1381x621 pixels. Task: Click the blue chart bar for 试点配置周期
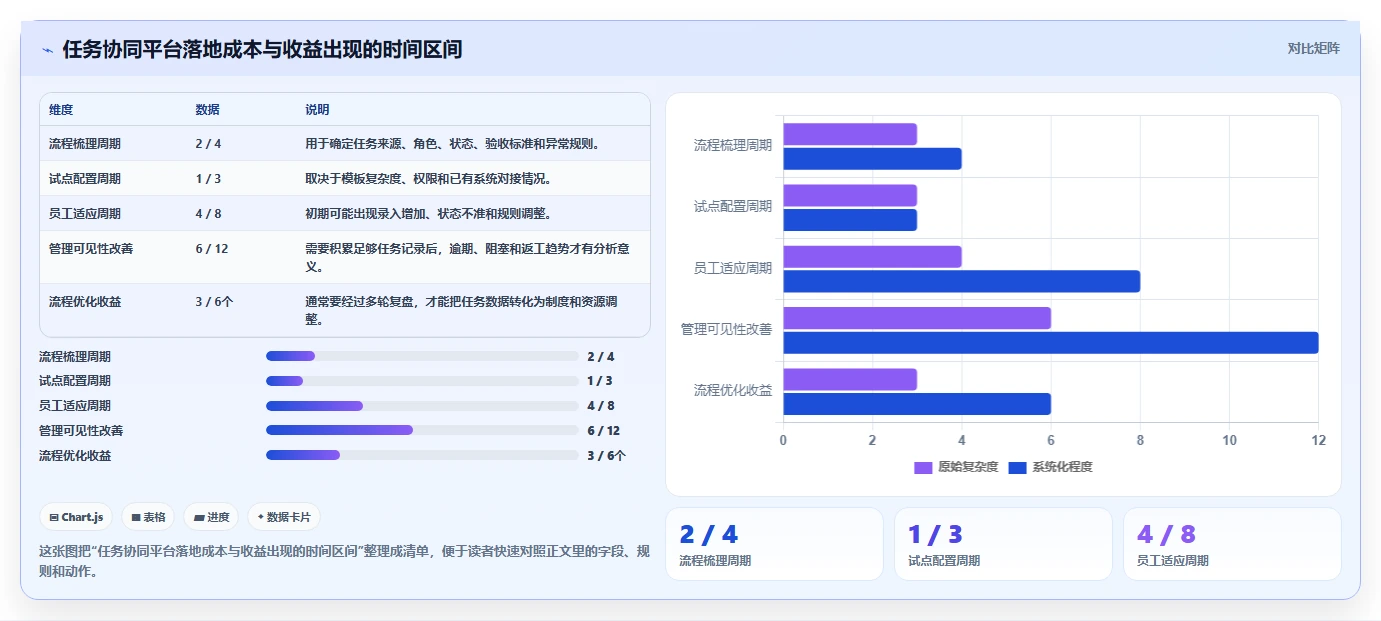pos(850,220)
